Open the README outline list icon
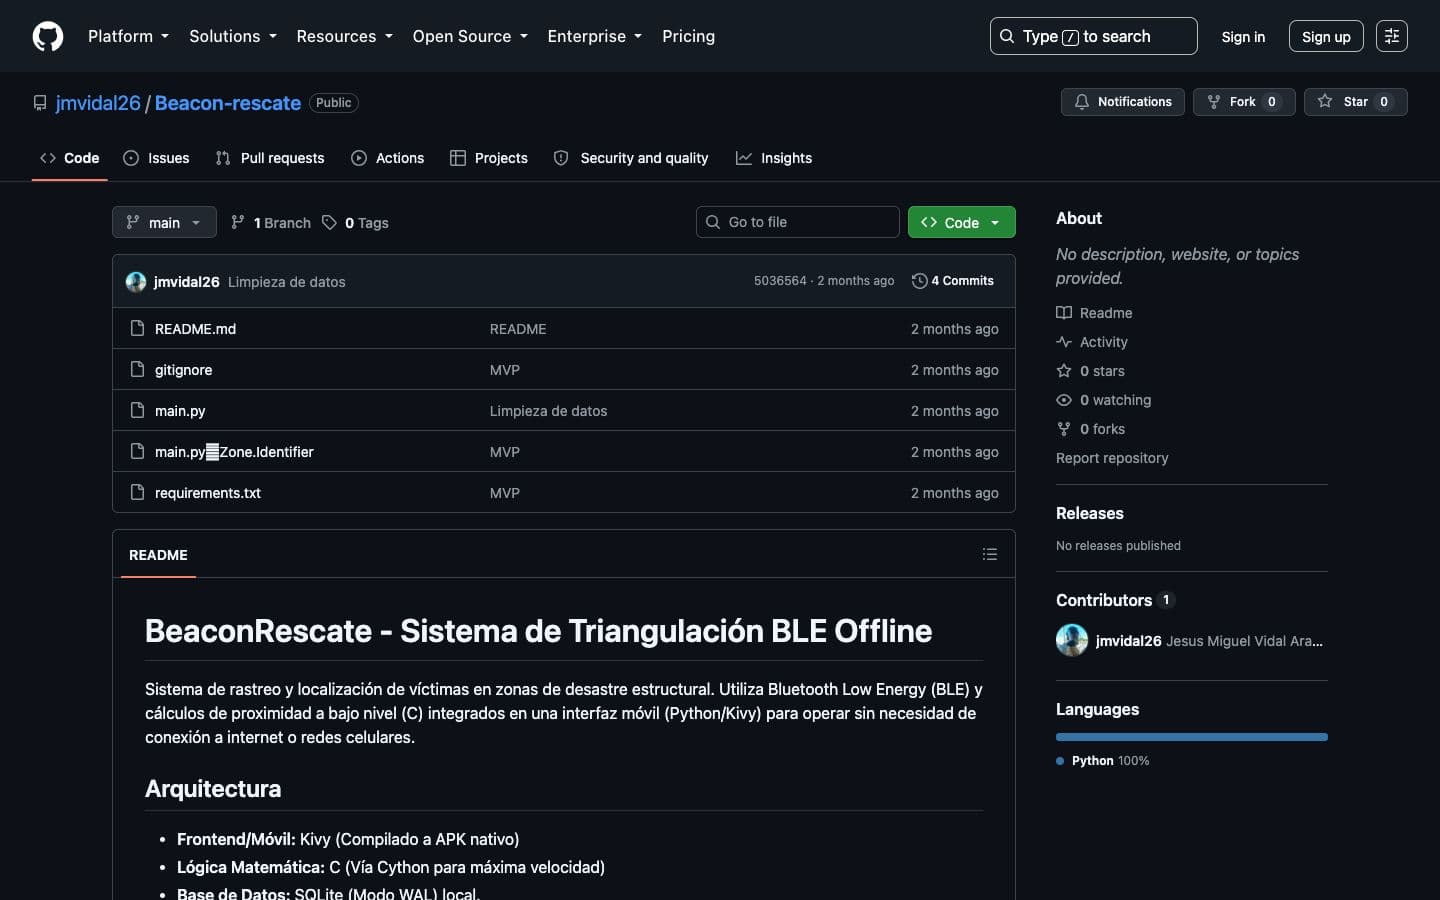 990,554
